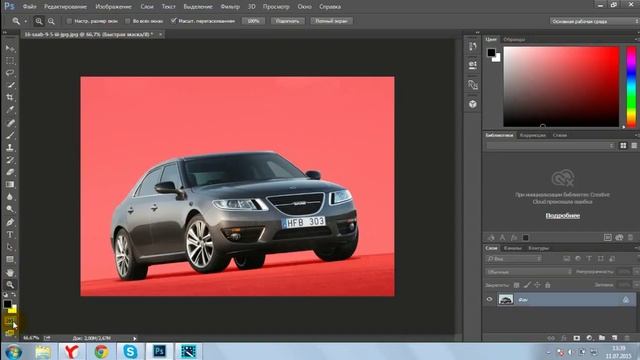Create a new layer

click(x=614, y=338)
